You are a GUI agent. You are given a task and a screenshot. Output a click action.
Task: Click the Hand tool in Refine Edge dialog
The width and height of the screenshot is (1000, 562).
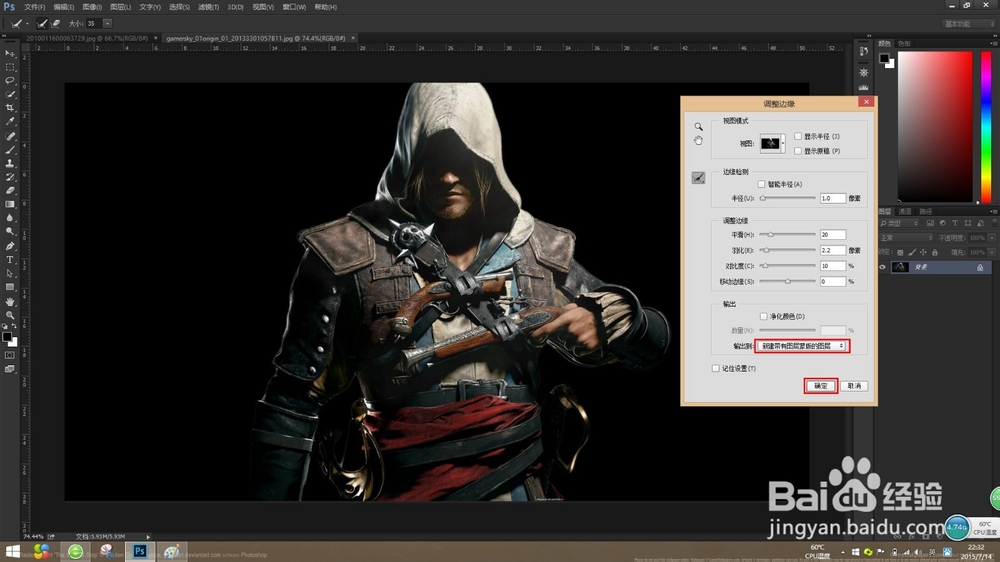(698, 140)
